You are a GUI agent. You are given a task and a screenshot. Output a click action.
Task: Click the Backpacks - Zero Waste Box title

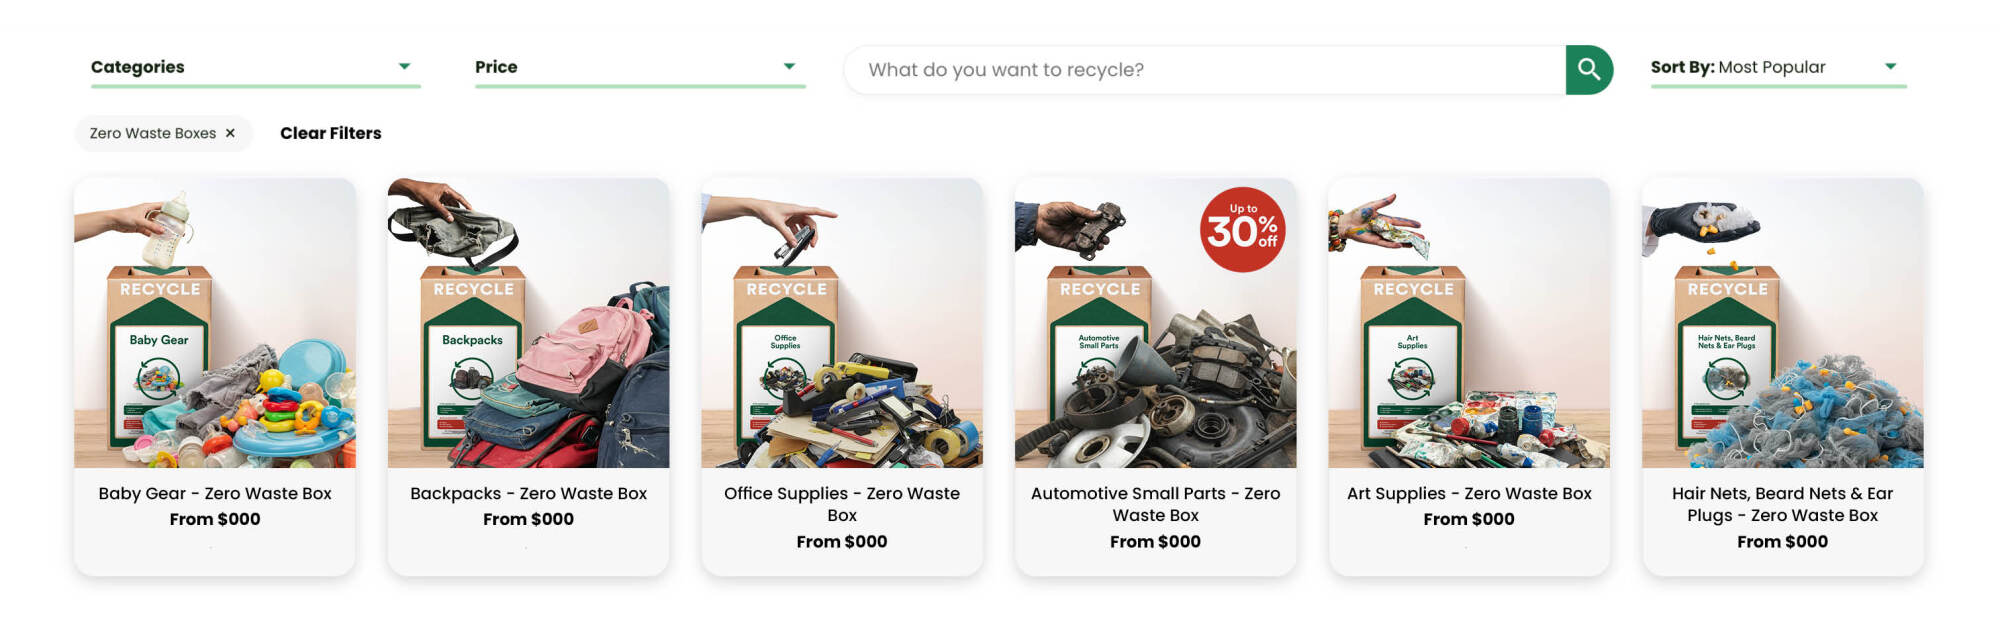point(528,493)
